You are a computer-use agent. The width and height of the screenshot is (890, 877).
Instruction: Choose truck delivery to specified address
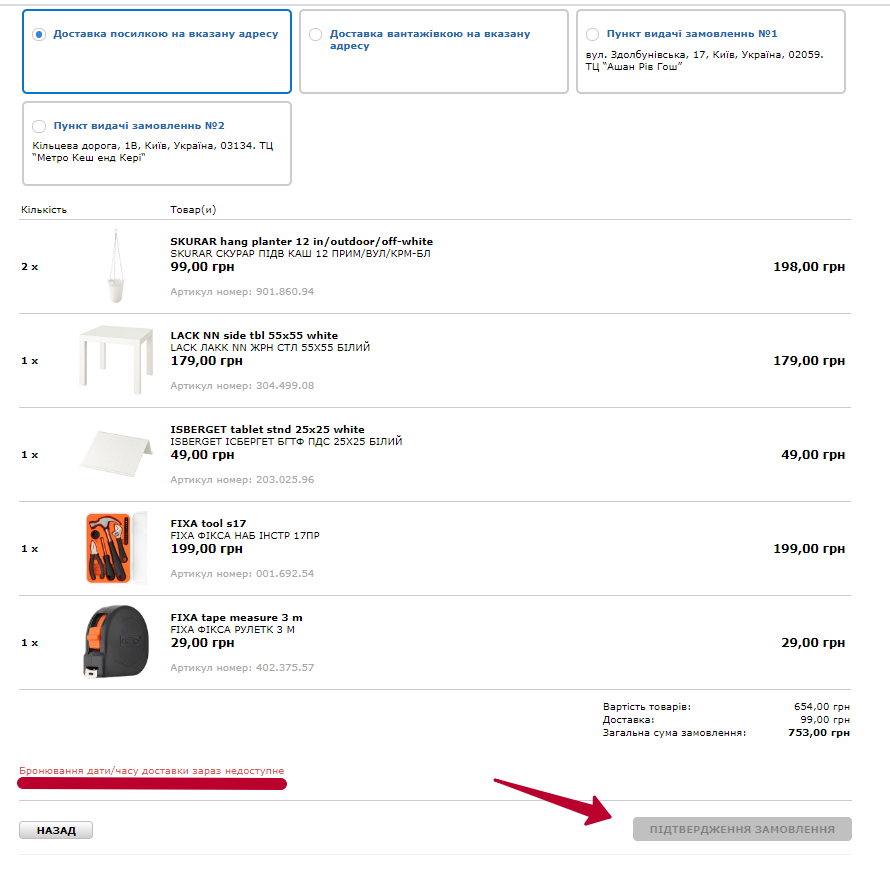tap(316, 34)
